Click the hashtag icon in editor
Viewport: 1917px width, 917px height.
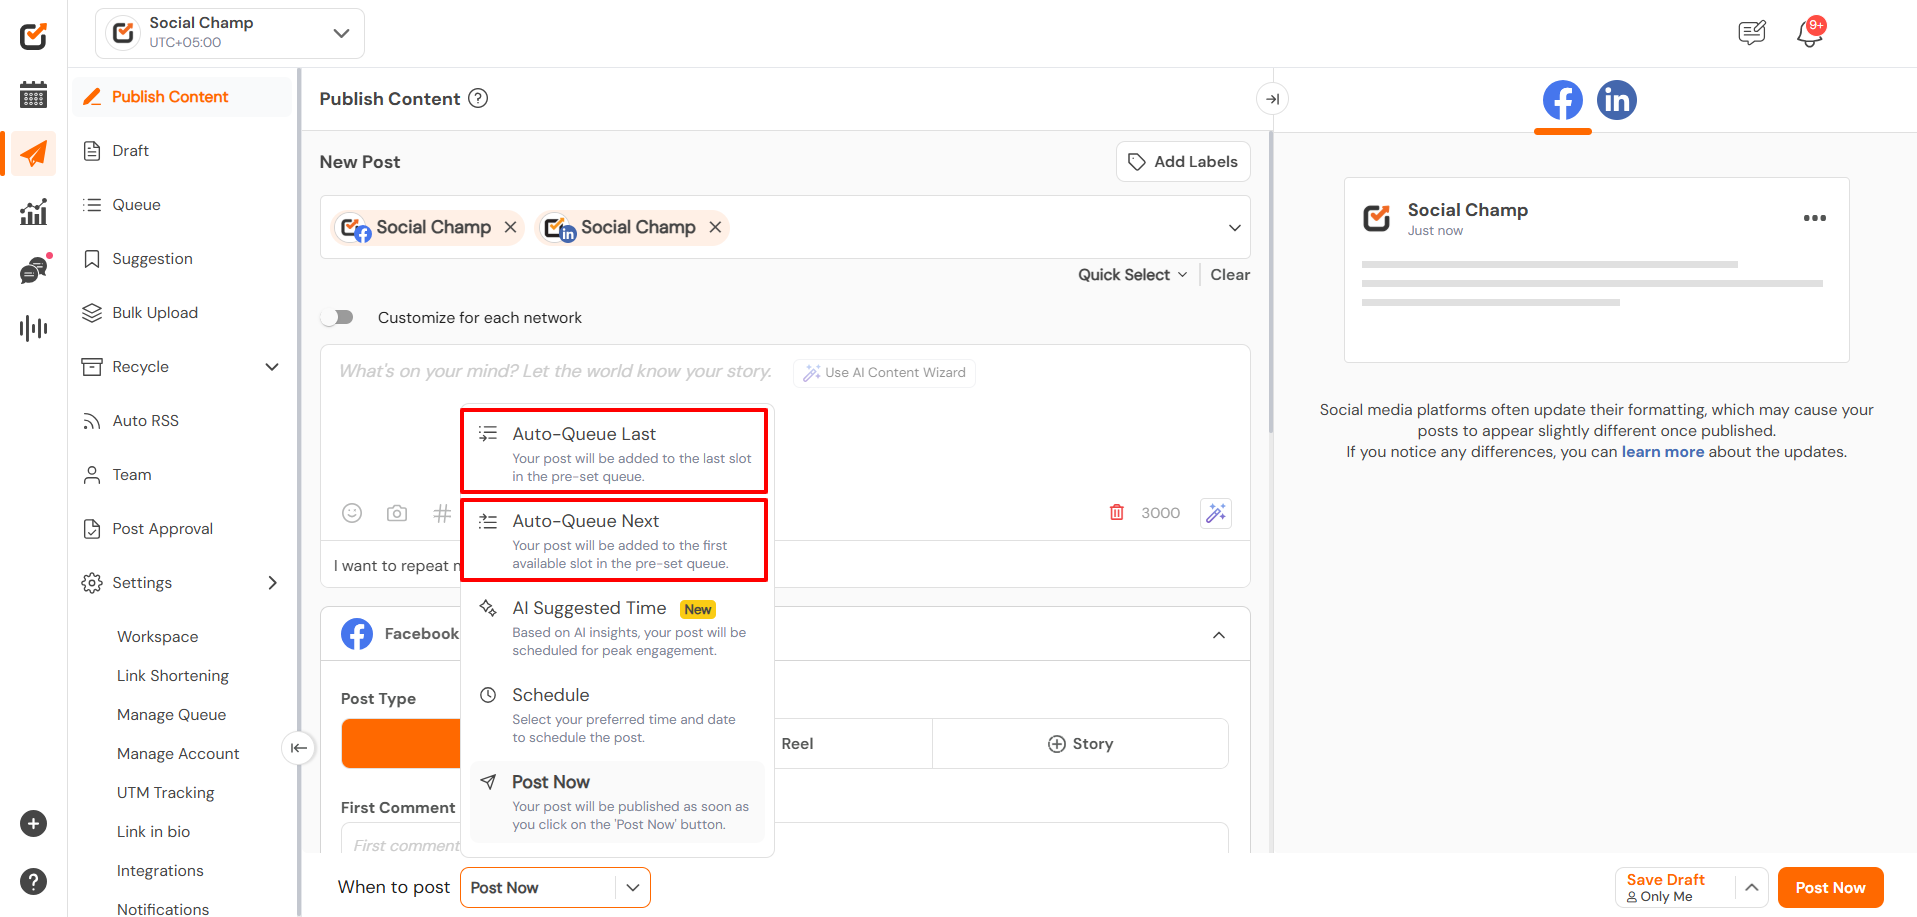[442, 513]
